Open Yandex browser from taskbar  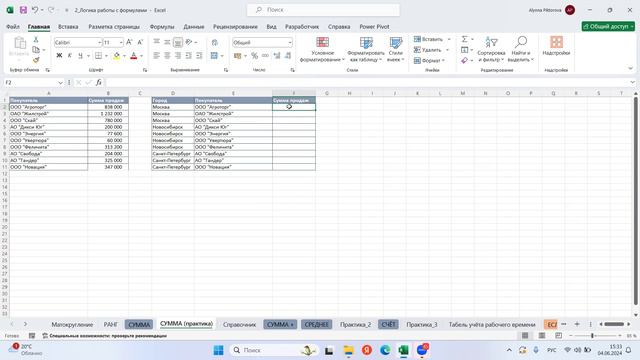click(x=367, y=350)
